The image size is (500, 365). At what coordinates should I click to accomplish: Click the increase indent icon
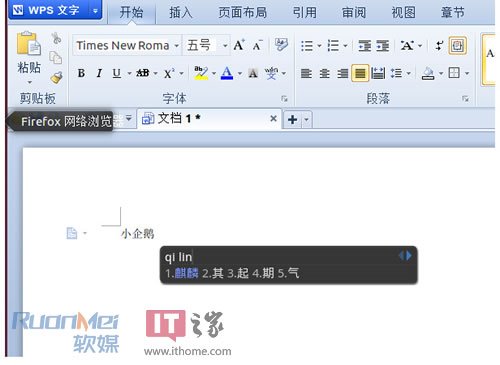point(383,46)
